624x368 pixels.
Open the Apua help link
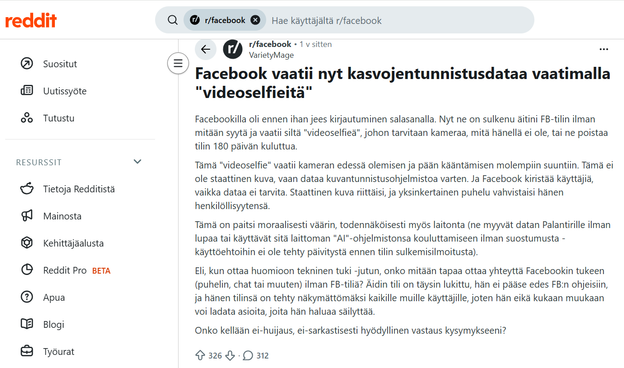[54, 298]
